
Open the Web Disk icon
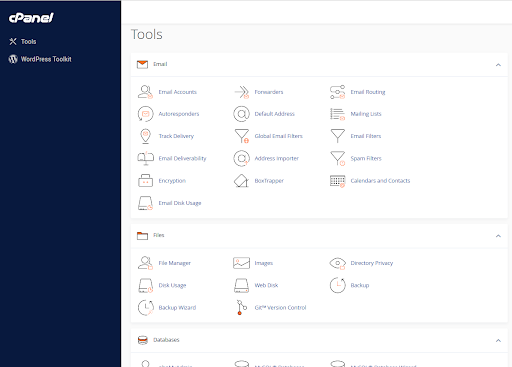[x=241, y=285]
